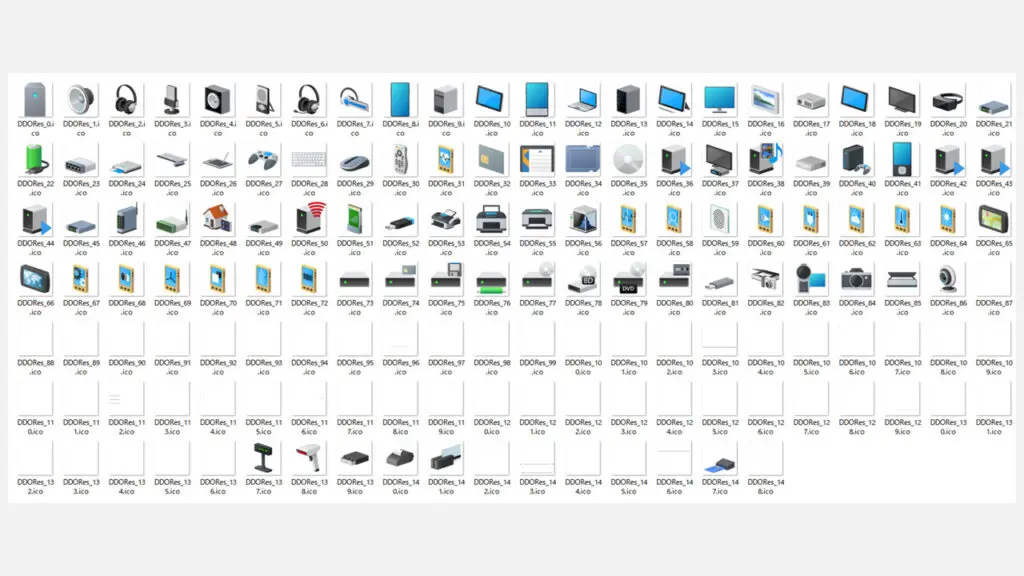The height and width of the screenshot is (576, 1024).
Task: Select the DDORes_0 computer tower icon
Action: (x=35, y=100)
